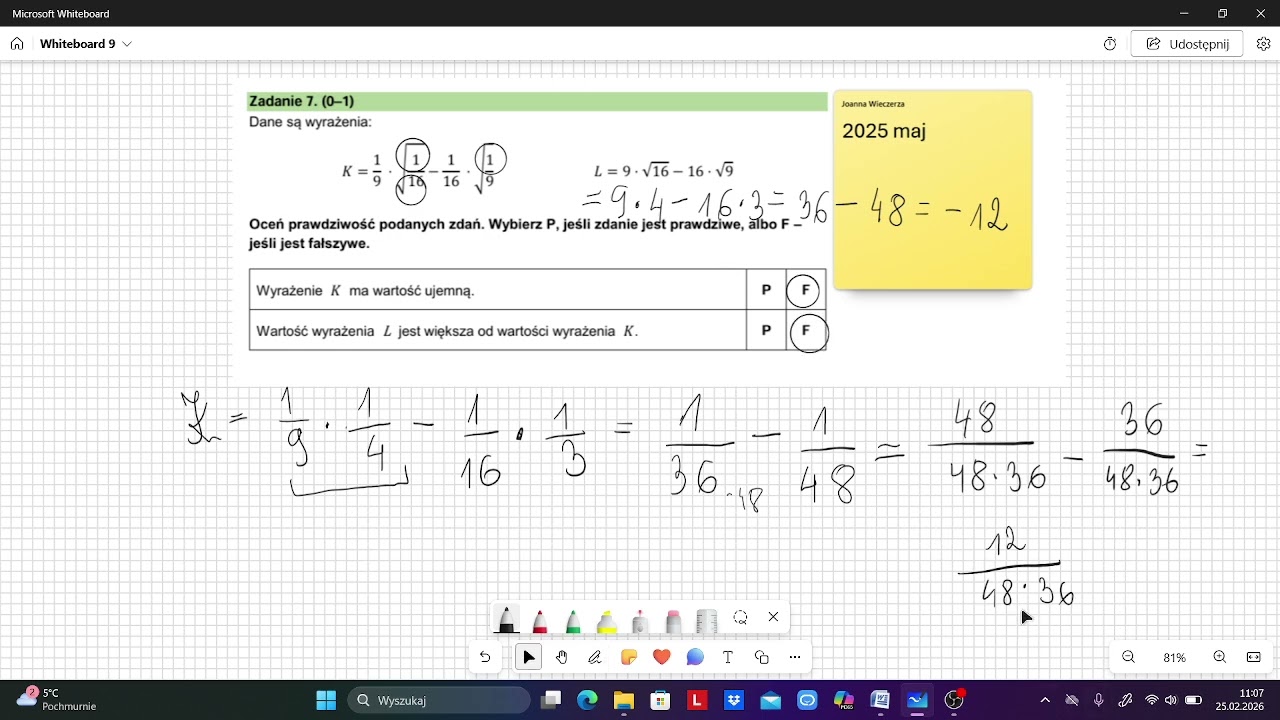The image size is (1280, 720).
Task: Fit the whiteboard to screen
Action: coord(1253,657)
